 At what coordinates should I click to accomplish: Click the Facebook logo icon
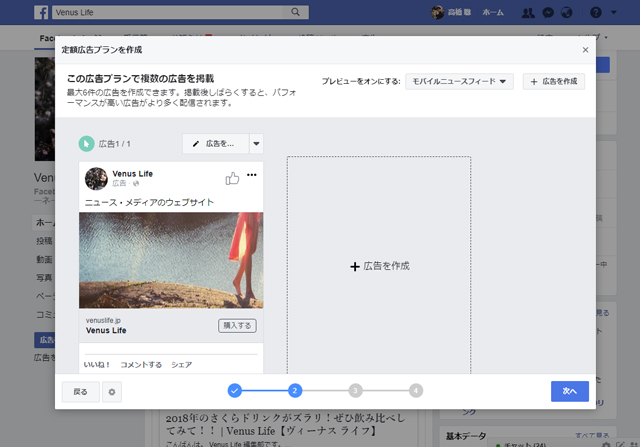coord(41,12)
